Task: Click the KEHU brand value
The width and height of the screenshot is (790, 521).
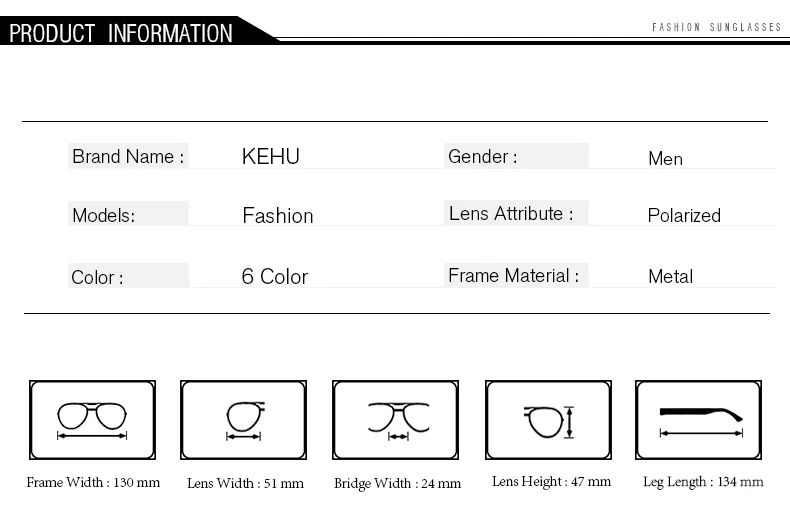Action: coord(271,156)
